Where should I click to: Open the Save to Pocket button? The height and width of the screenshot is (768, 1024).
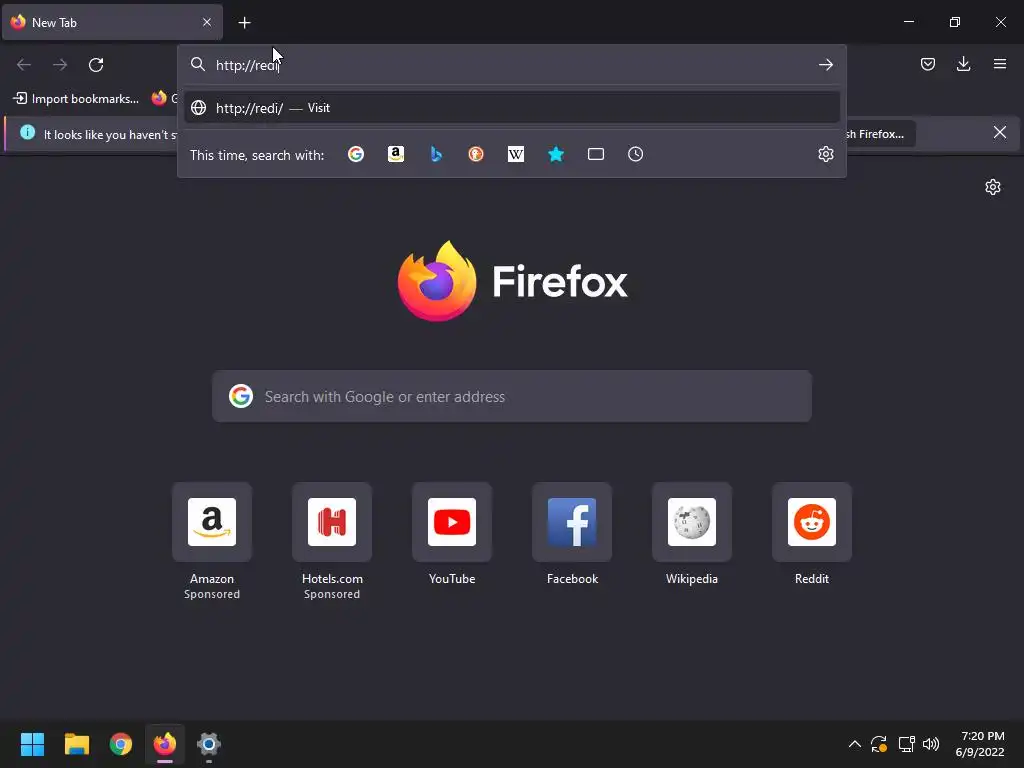[x=928, y=64]
